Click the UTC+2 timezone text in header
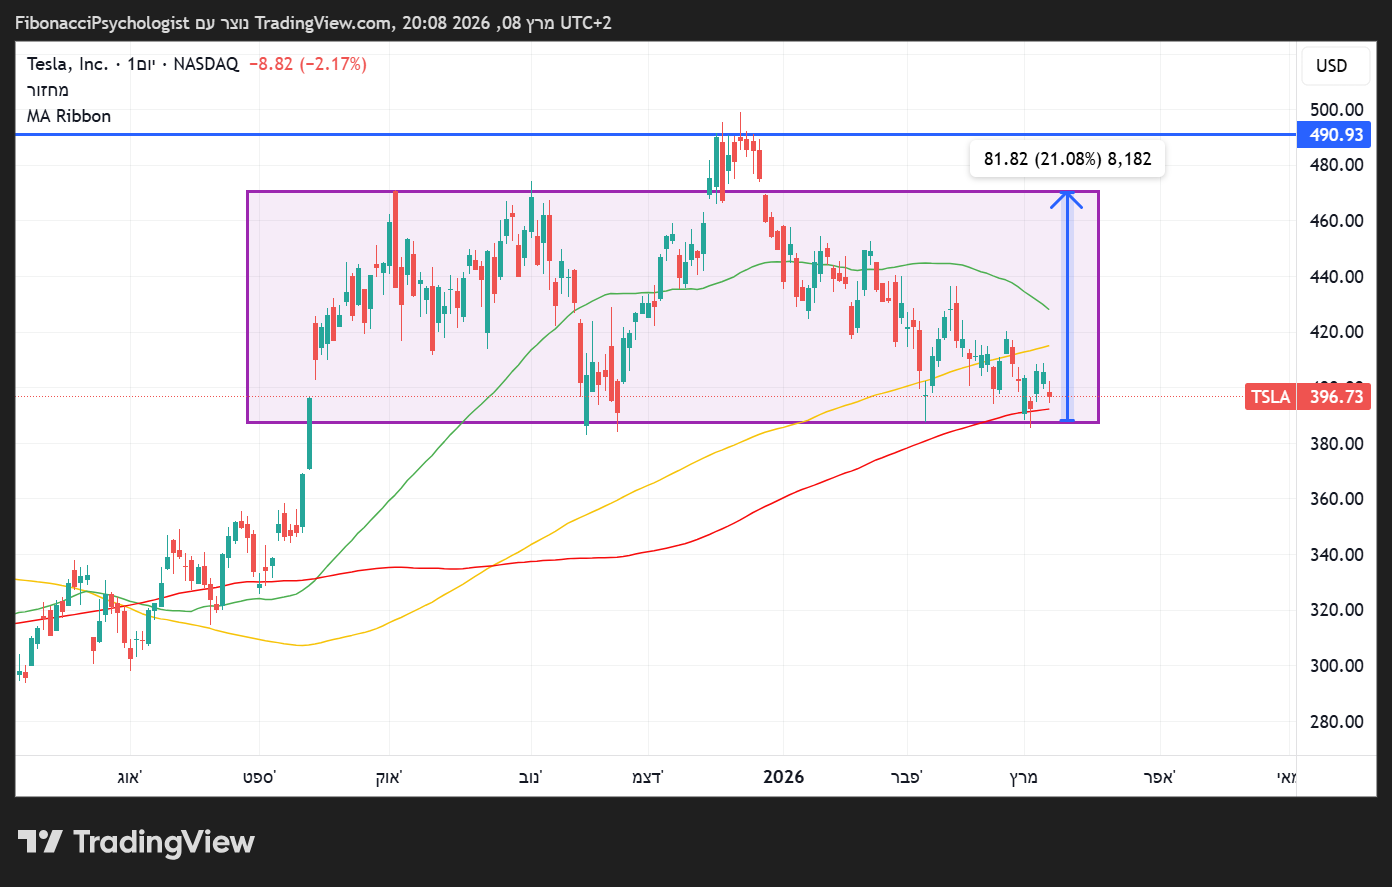Screen dimensions: 1392x887 tap(586, 22)
